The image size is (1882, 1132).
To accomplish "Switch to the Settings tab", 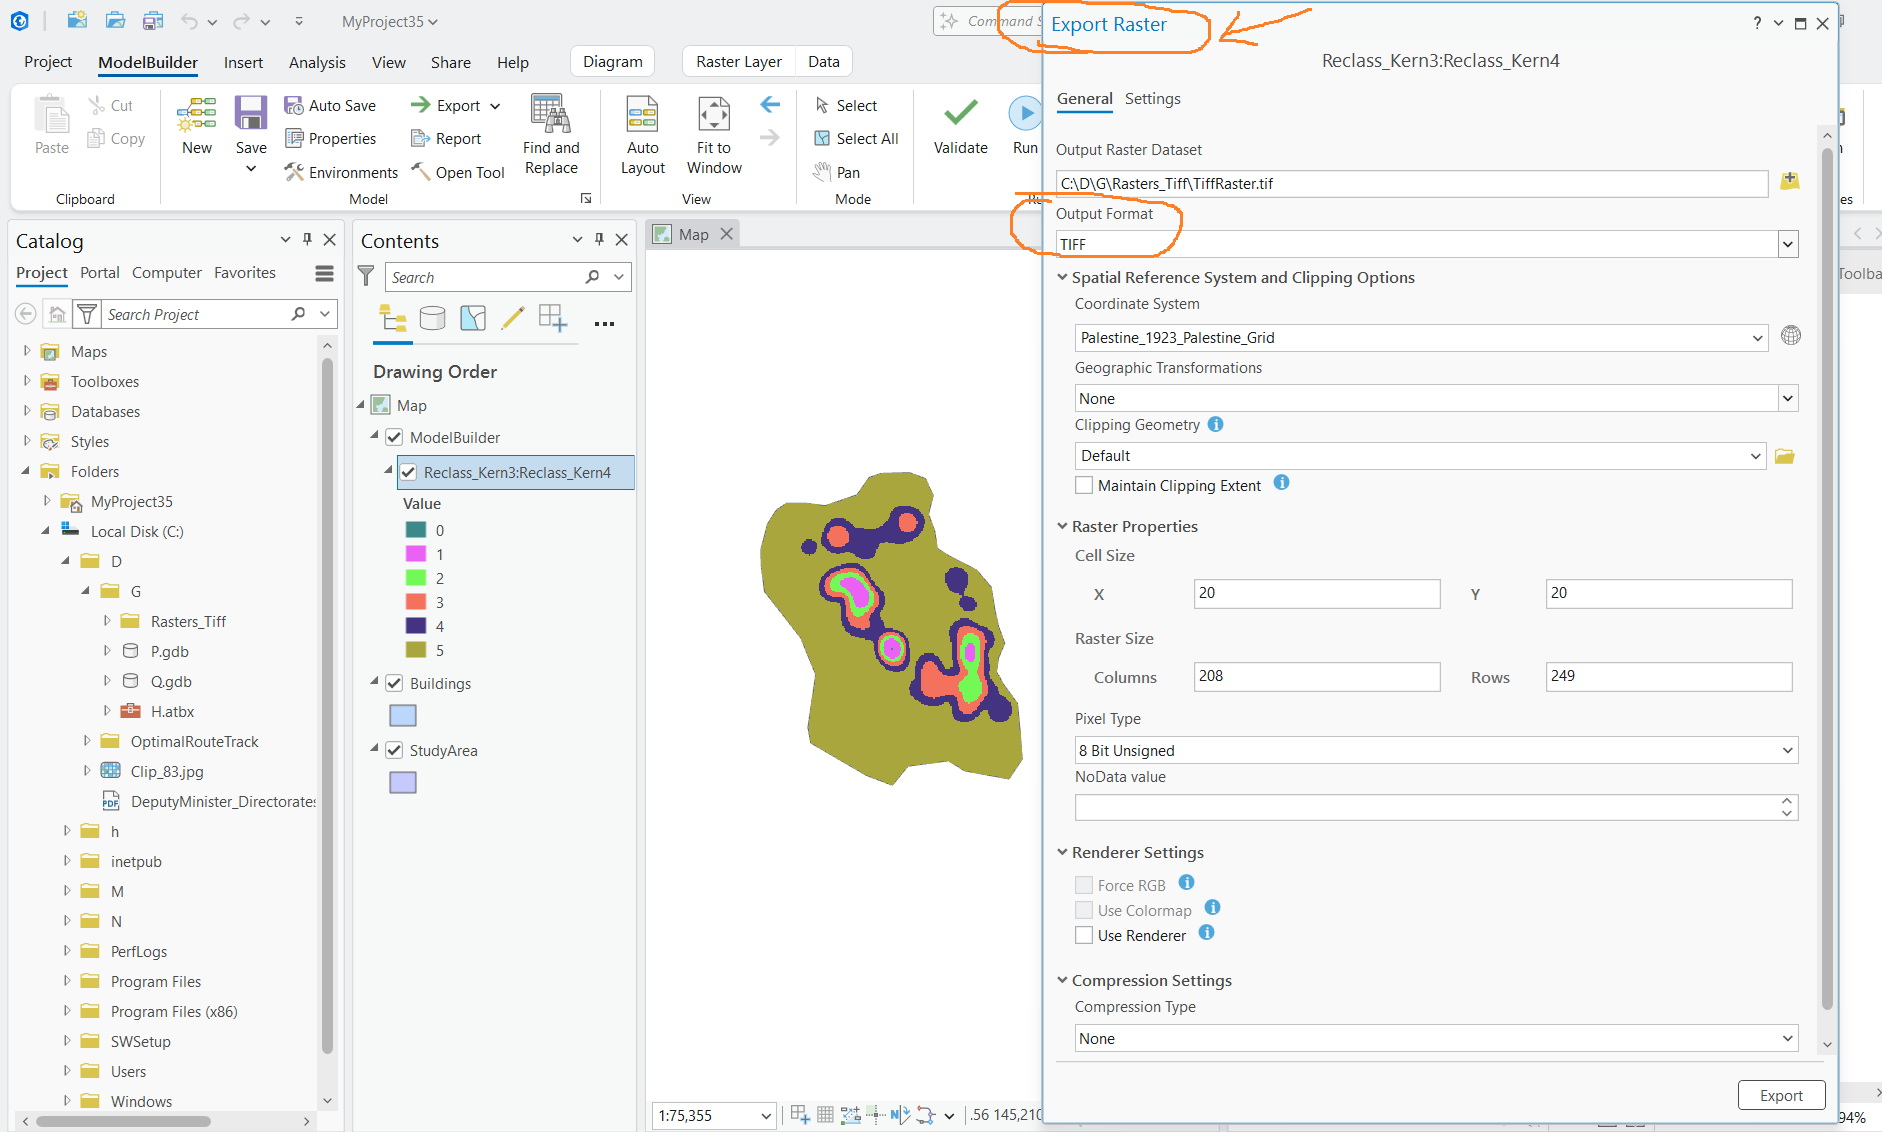I will pos(1152,98).
